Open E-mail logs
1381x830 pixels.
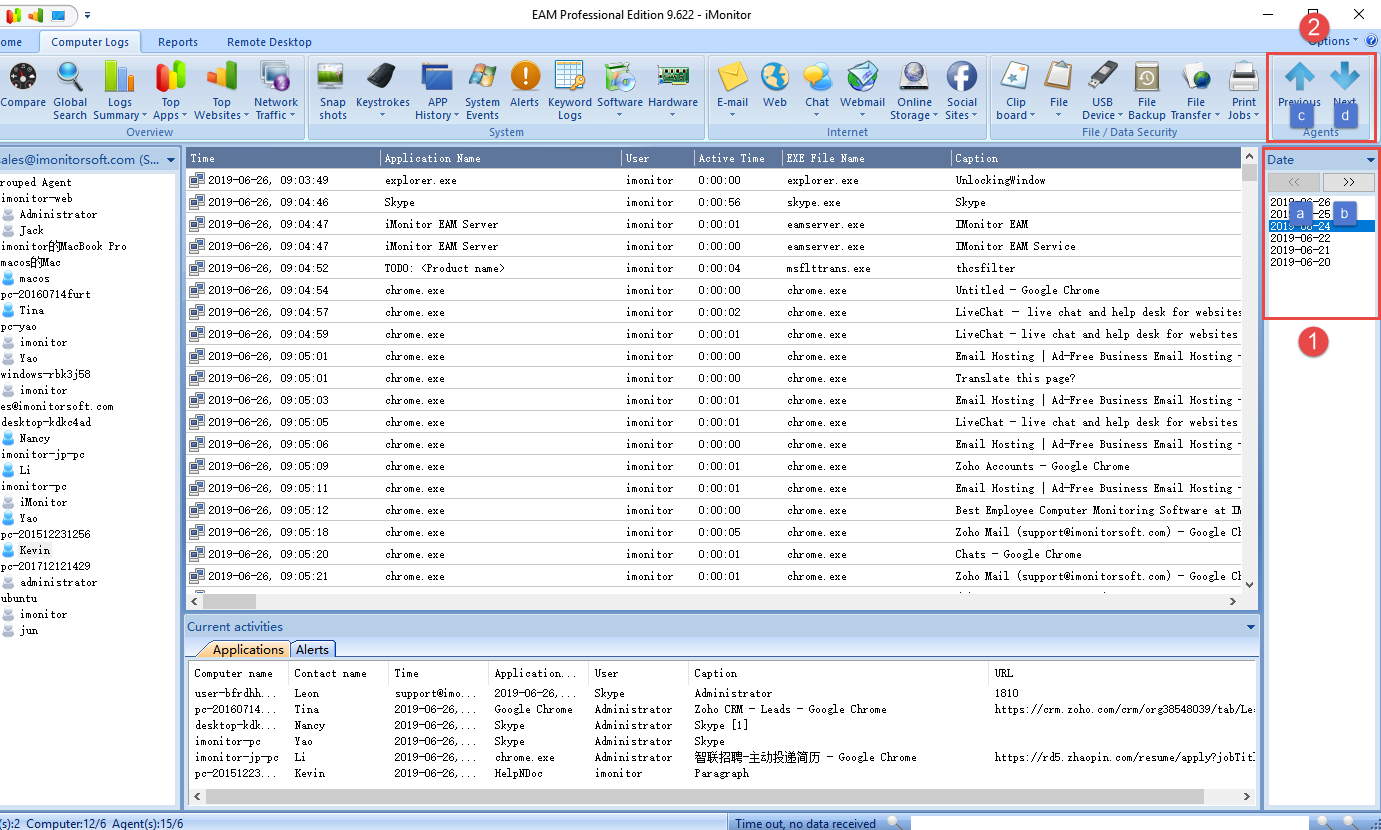coord(732,90)
